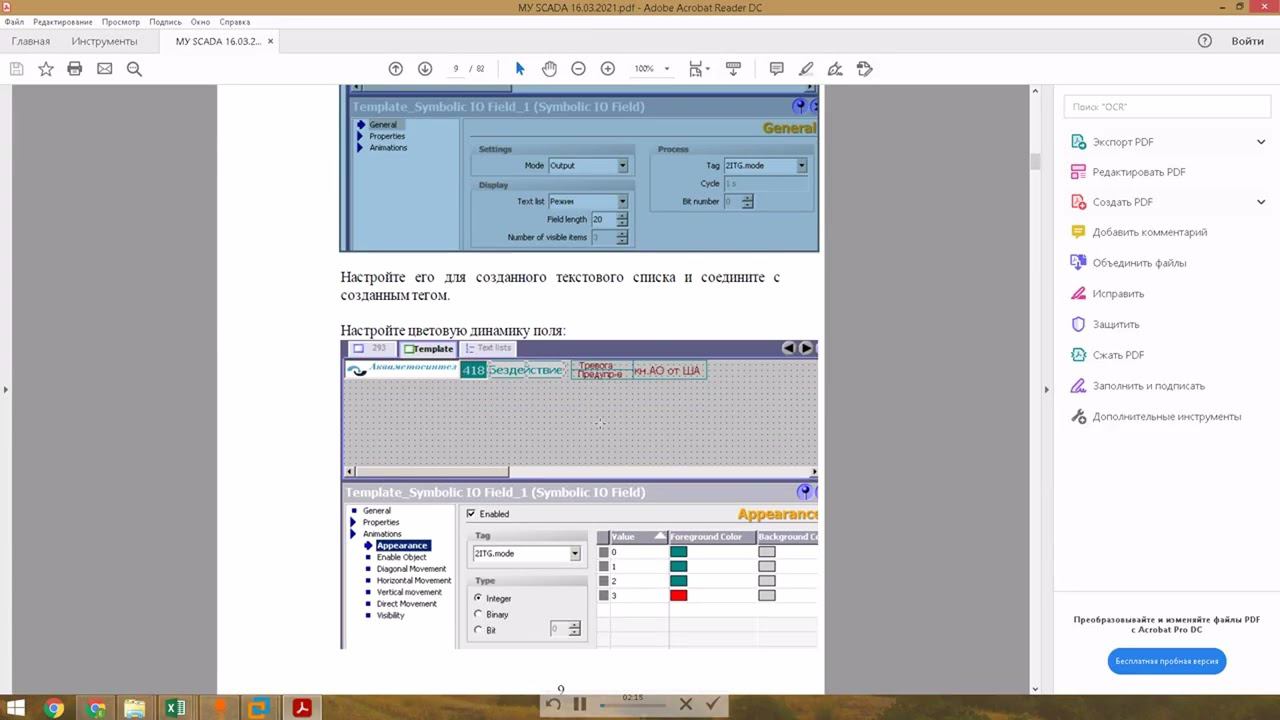Send the file by email icon
The height and width of the screenshot is (720, 1280).
pos(105,69)
